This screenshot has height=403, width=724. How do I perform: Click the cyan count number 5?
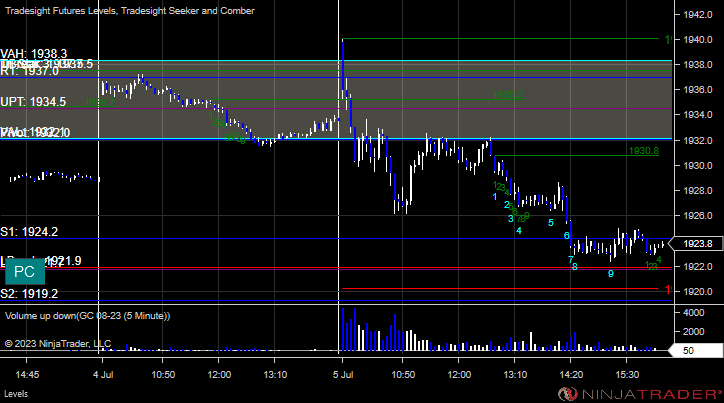(x=550, y=223)
